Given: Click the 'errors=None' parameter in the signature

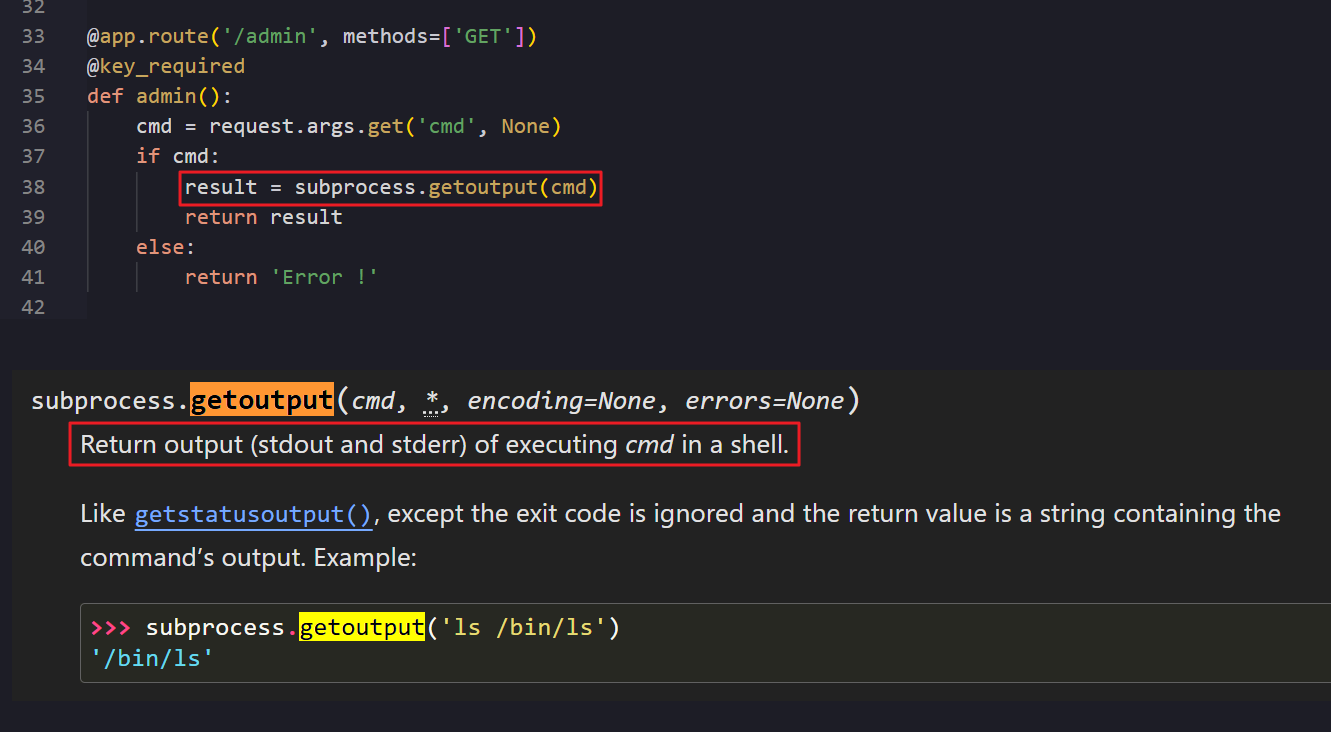Looking at the screenshot, I should 764,401.
